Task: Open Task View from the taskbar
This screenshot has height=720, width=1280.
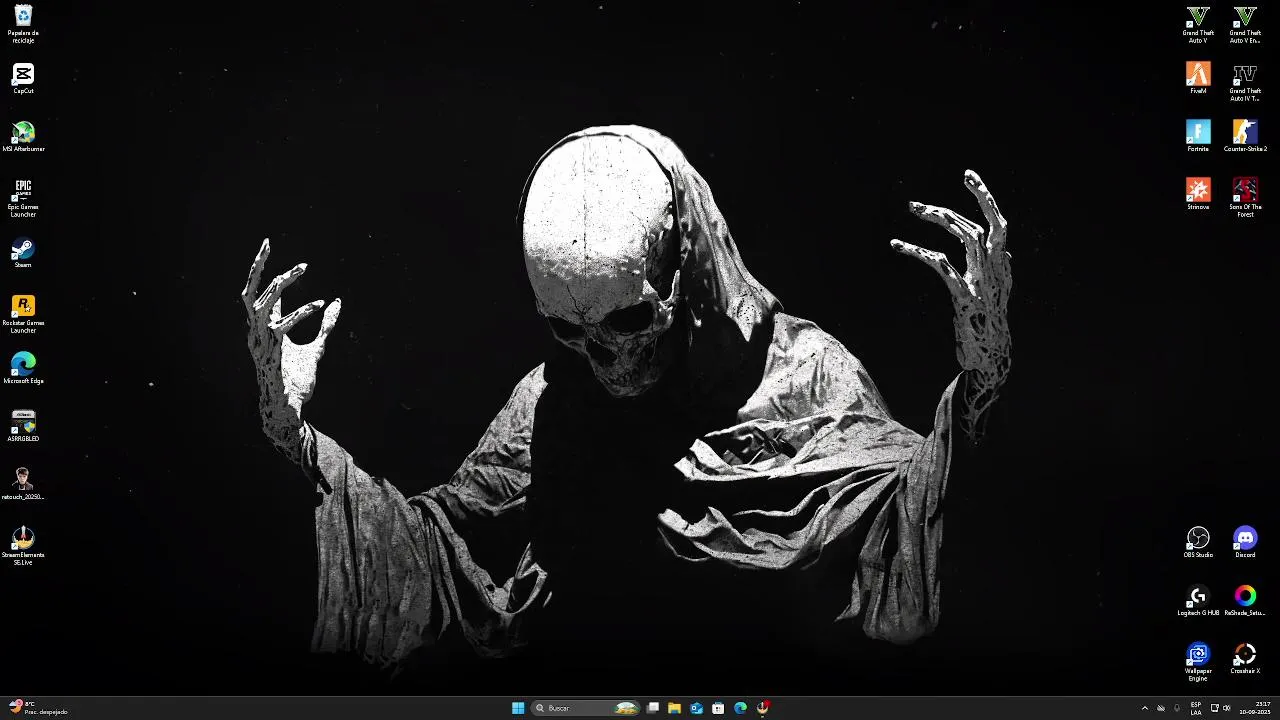Action: pyautogui.click(x=653, y=708)
